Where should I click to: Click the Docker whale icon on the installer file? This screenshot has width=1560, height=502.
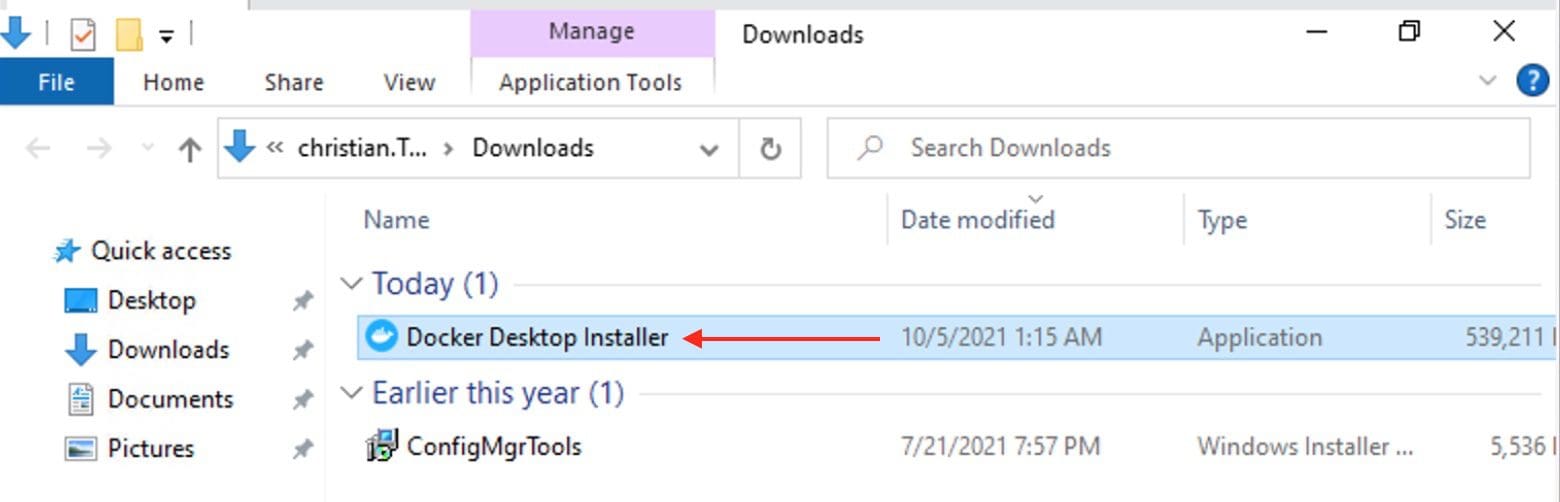click(x=382, y=338)
